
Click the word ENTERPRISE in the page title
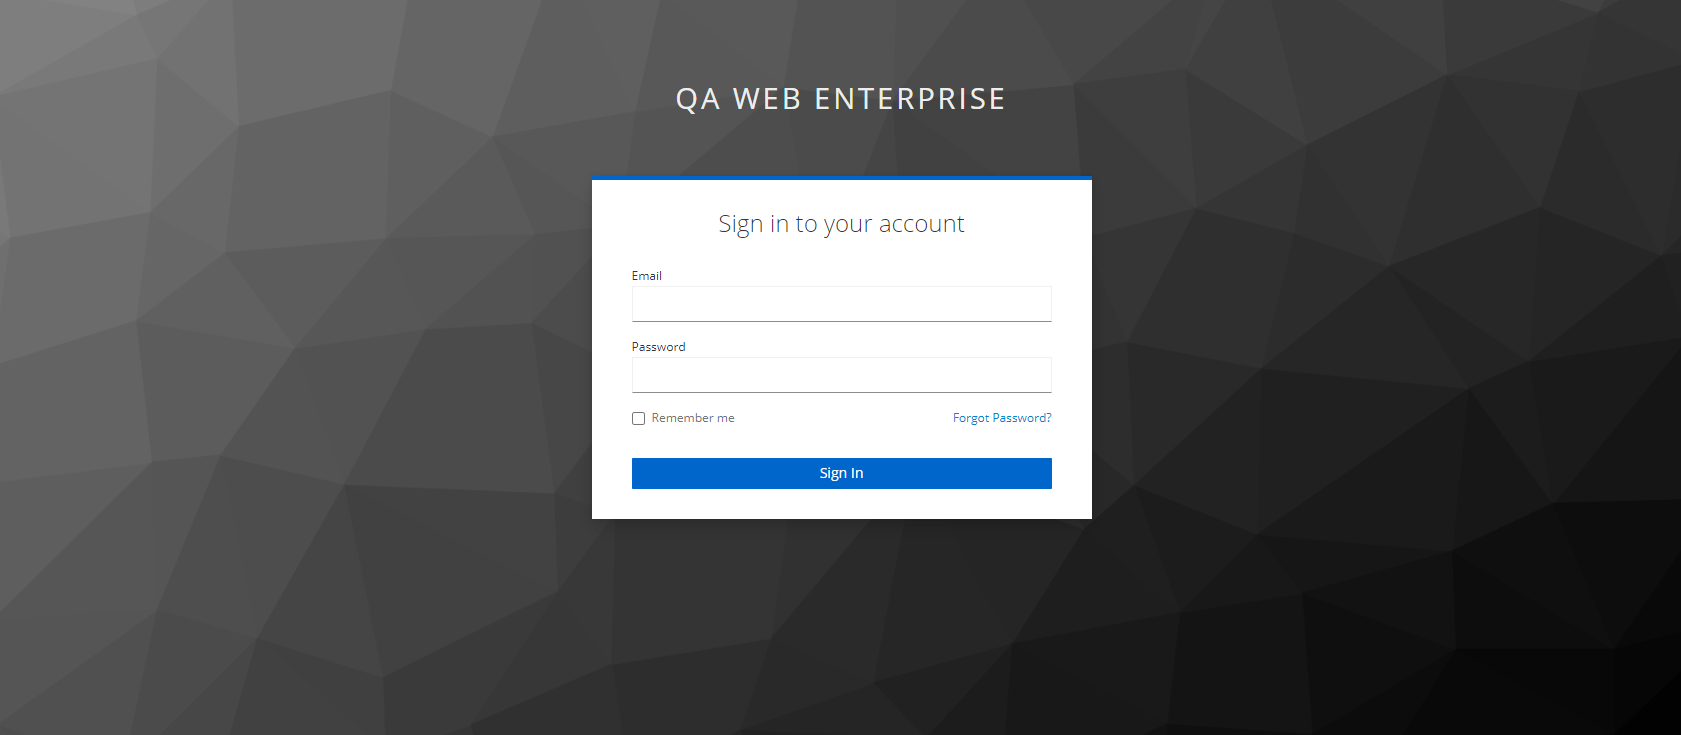point(910,99)
